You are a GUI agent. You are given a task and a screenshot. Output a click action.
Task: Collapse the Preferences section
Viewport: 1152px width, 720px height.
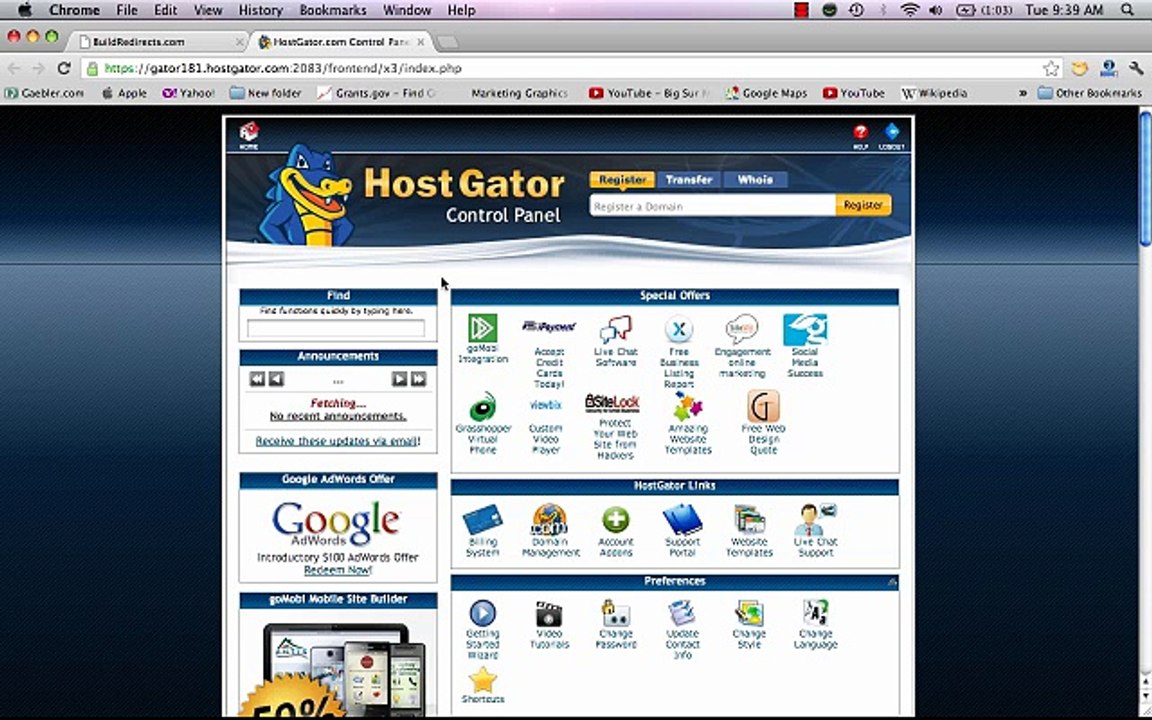point(892,582)
